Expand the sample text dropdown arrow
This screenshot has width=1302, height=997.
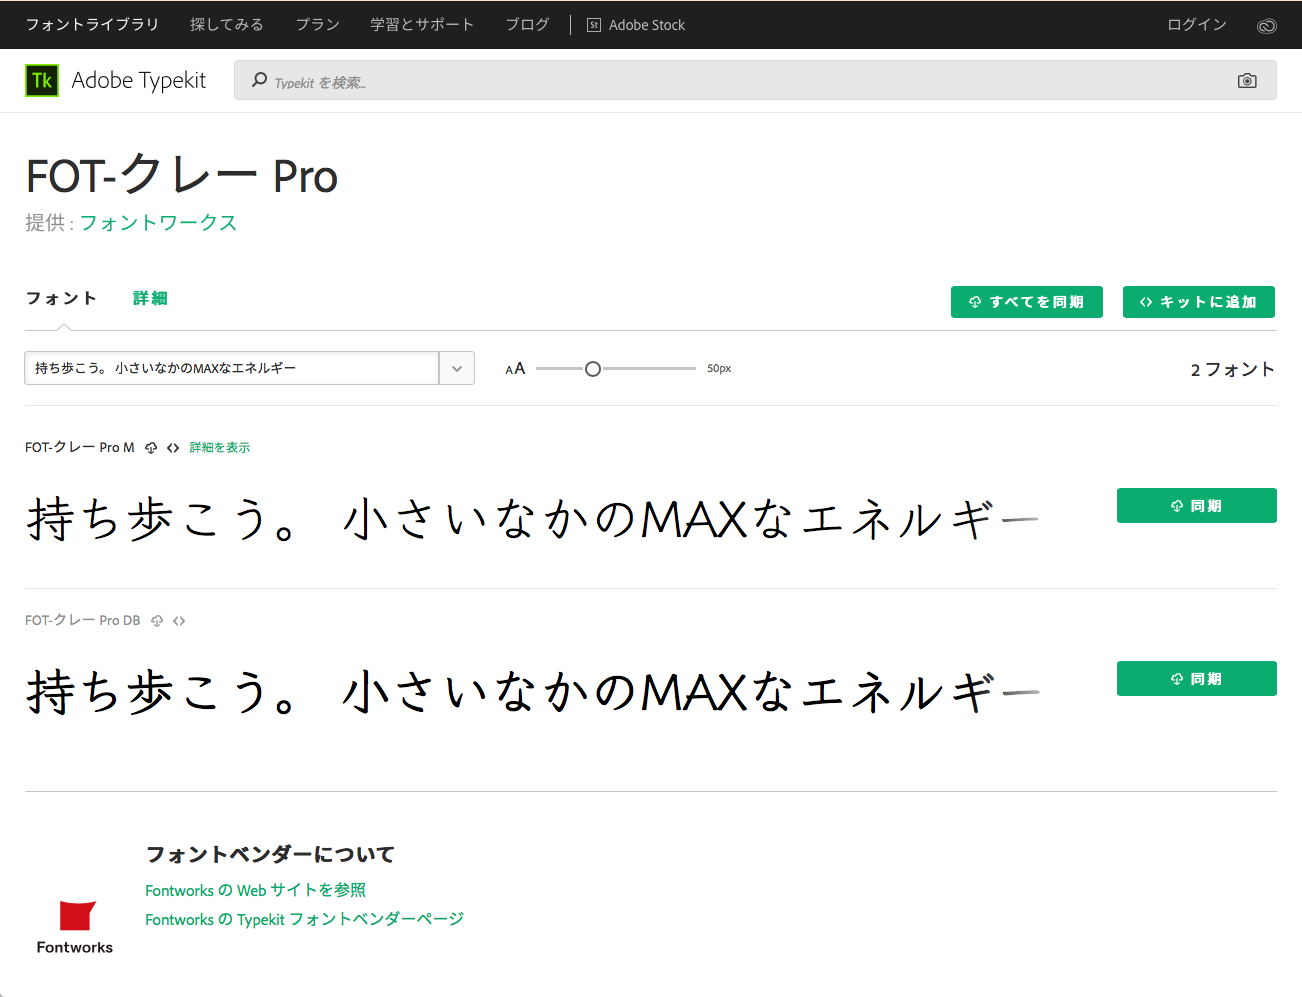pos(457,368)
